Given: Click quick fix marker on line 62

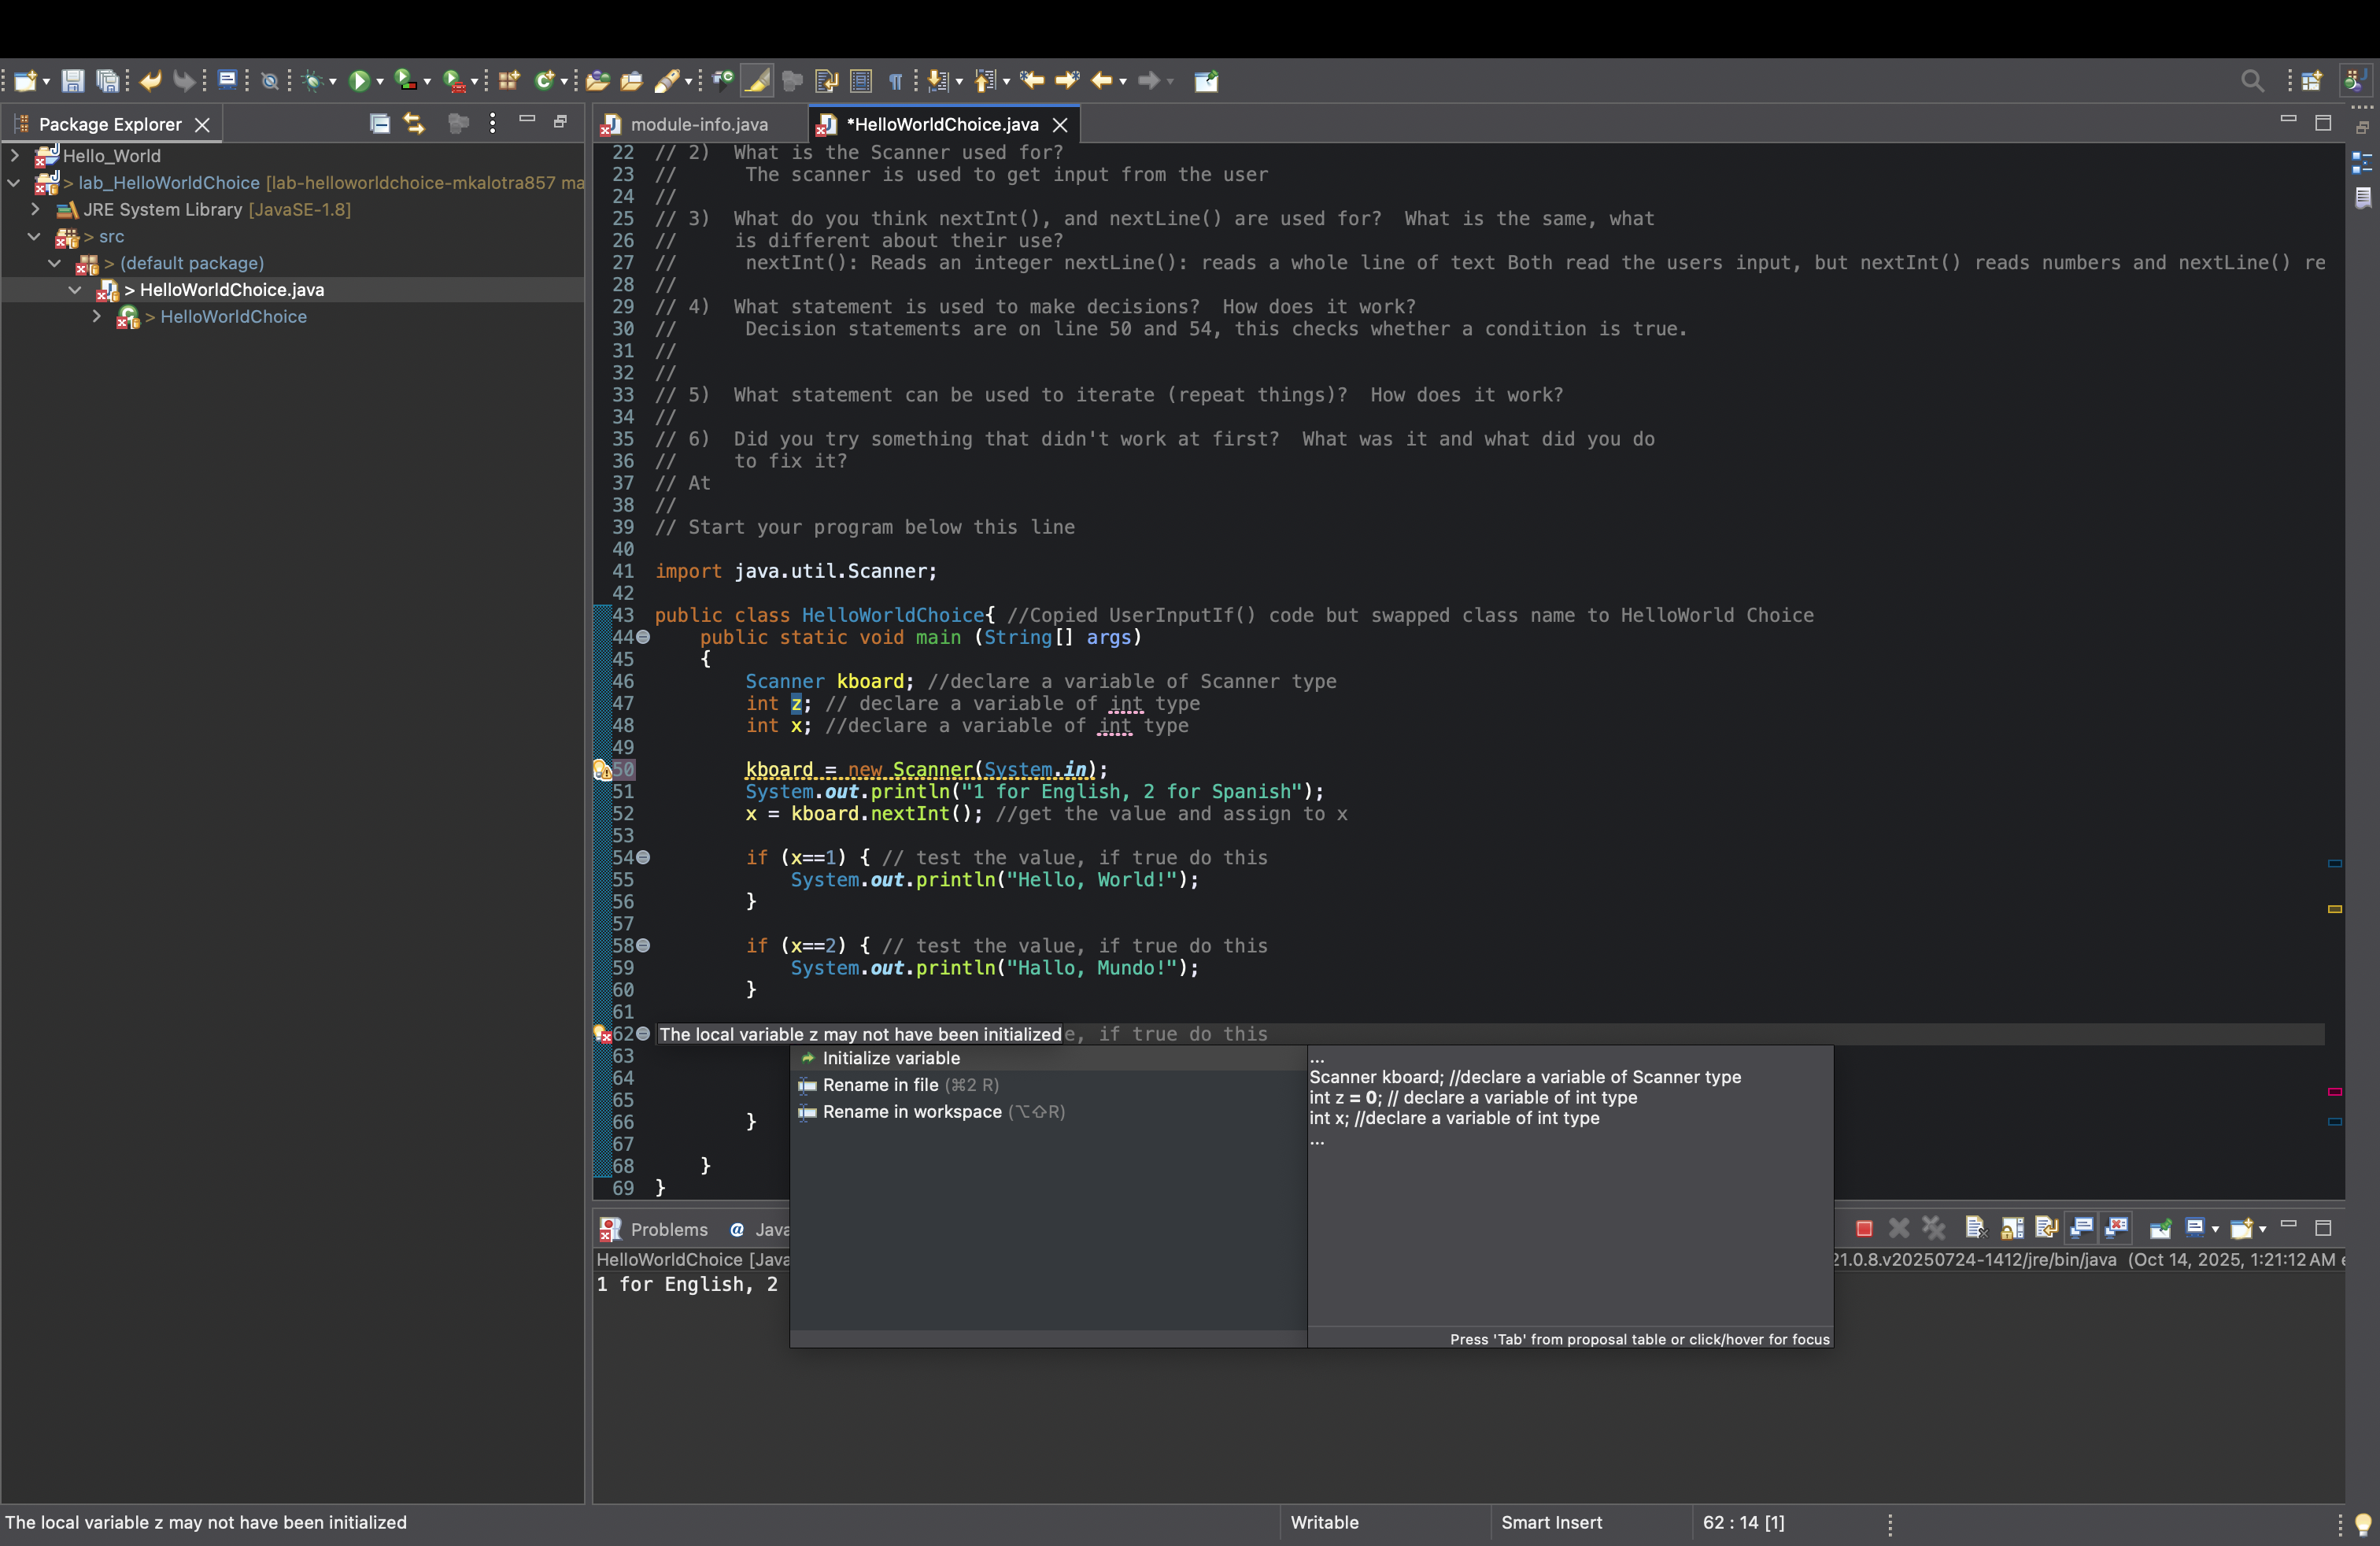Looking at the screenshot, I should click(602, 1035).
